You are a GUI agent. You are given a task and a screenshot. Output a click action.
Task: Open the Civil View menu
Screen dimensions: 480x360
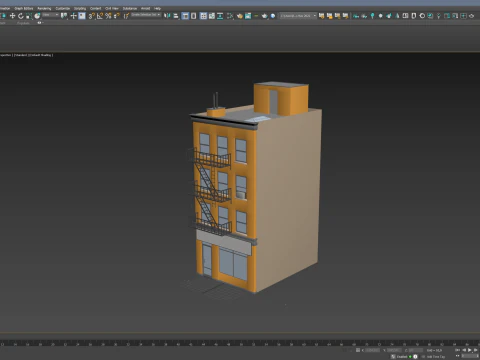(x=112, y=8)
